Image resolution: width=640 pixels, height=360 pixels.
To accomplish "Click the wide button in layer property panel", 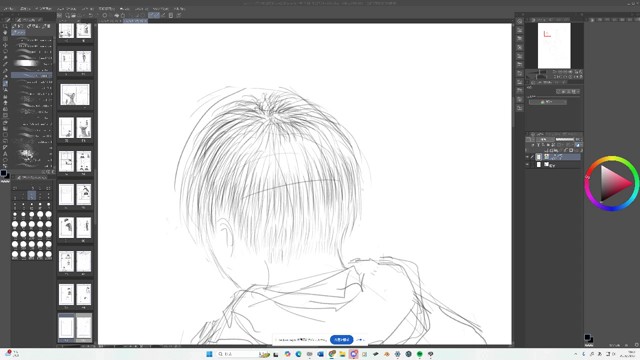I will tap(548, 102).
